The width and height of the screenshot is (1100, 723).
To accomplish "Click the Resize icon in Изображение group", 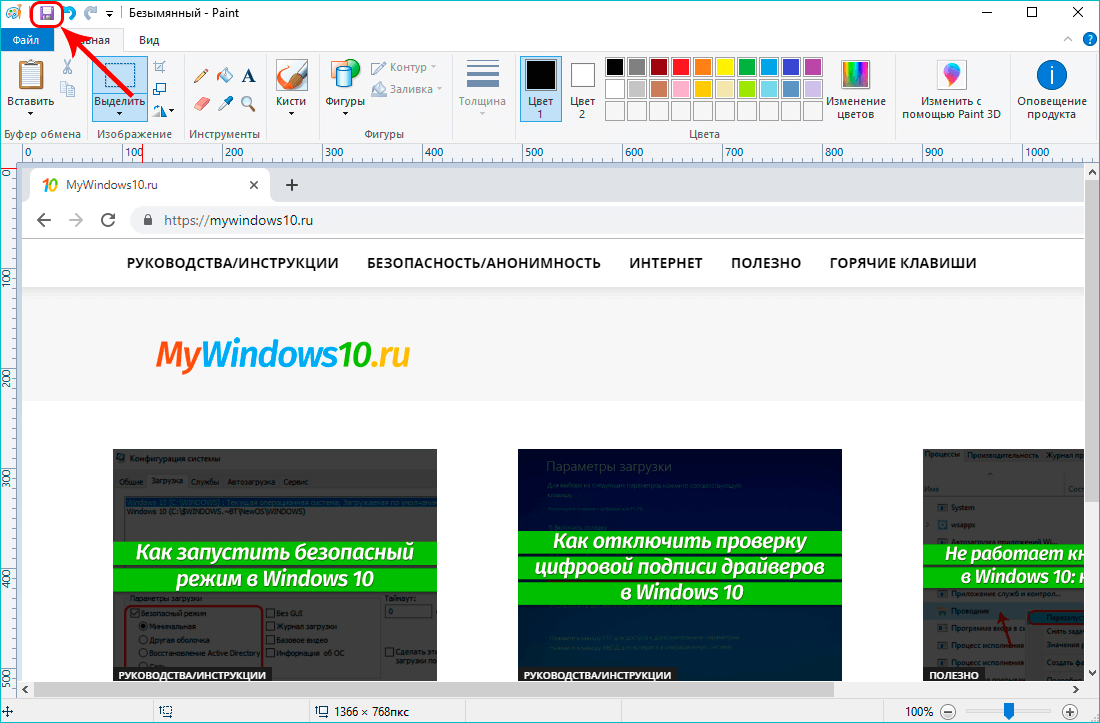I will [160, 89].
